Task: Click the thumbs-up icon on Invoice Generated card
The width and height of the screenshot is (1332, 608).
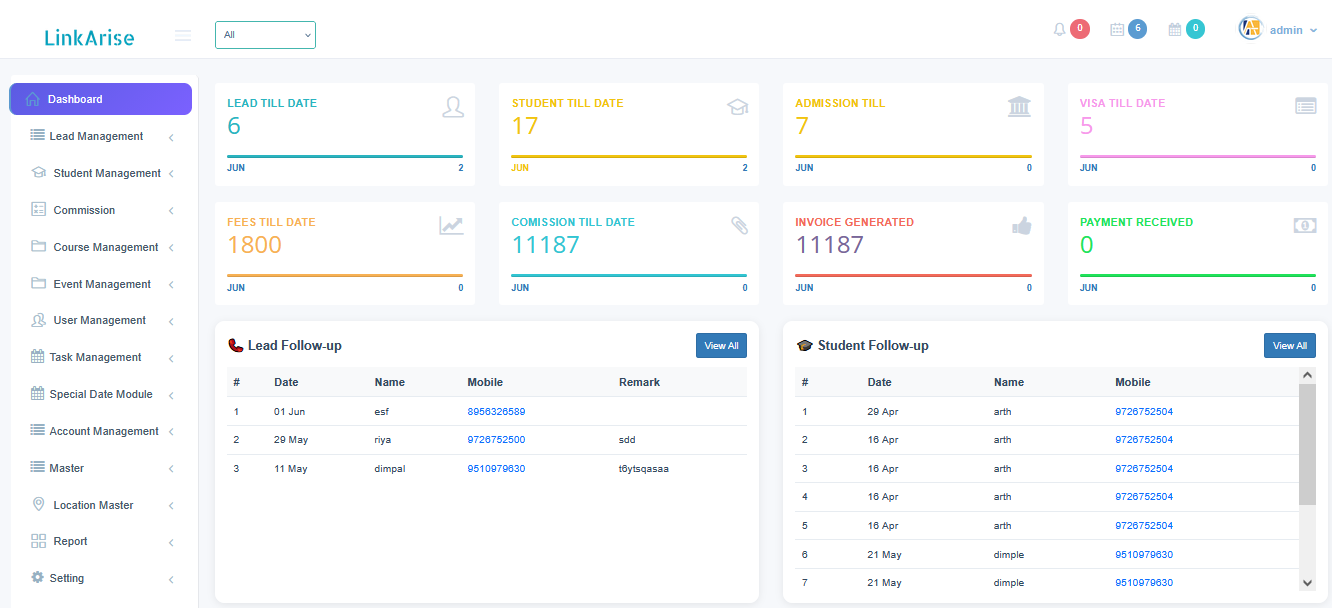Action: 1021,226
